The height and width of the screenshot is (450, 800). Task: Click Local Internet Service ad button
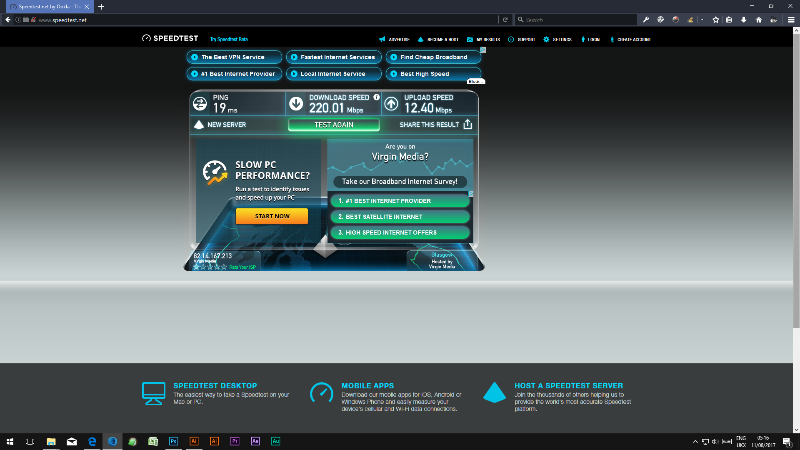pos(334,74)
